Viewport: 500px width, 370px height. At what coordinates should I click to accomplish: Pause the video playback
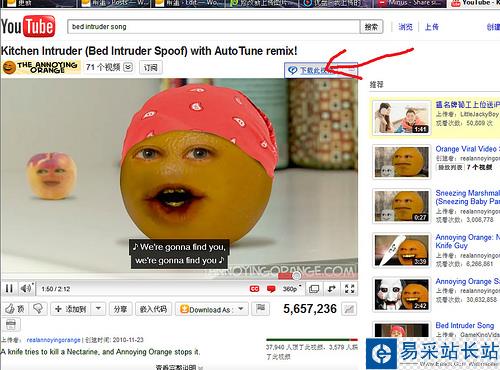9,288
